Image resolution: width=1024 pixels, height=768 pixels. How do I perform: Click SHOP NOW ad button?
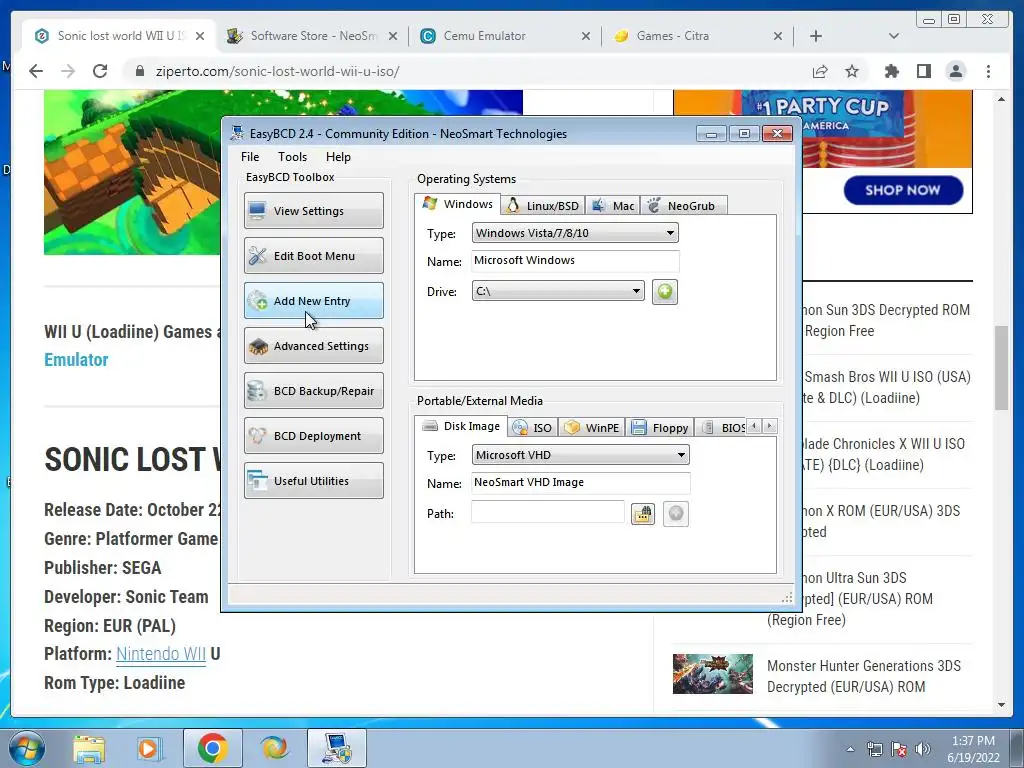click(903, 190)
